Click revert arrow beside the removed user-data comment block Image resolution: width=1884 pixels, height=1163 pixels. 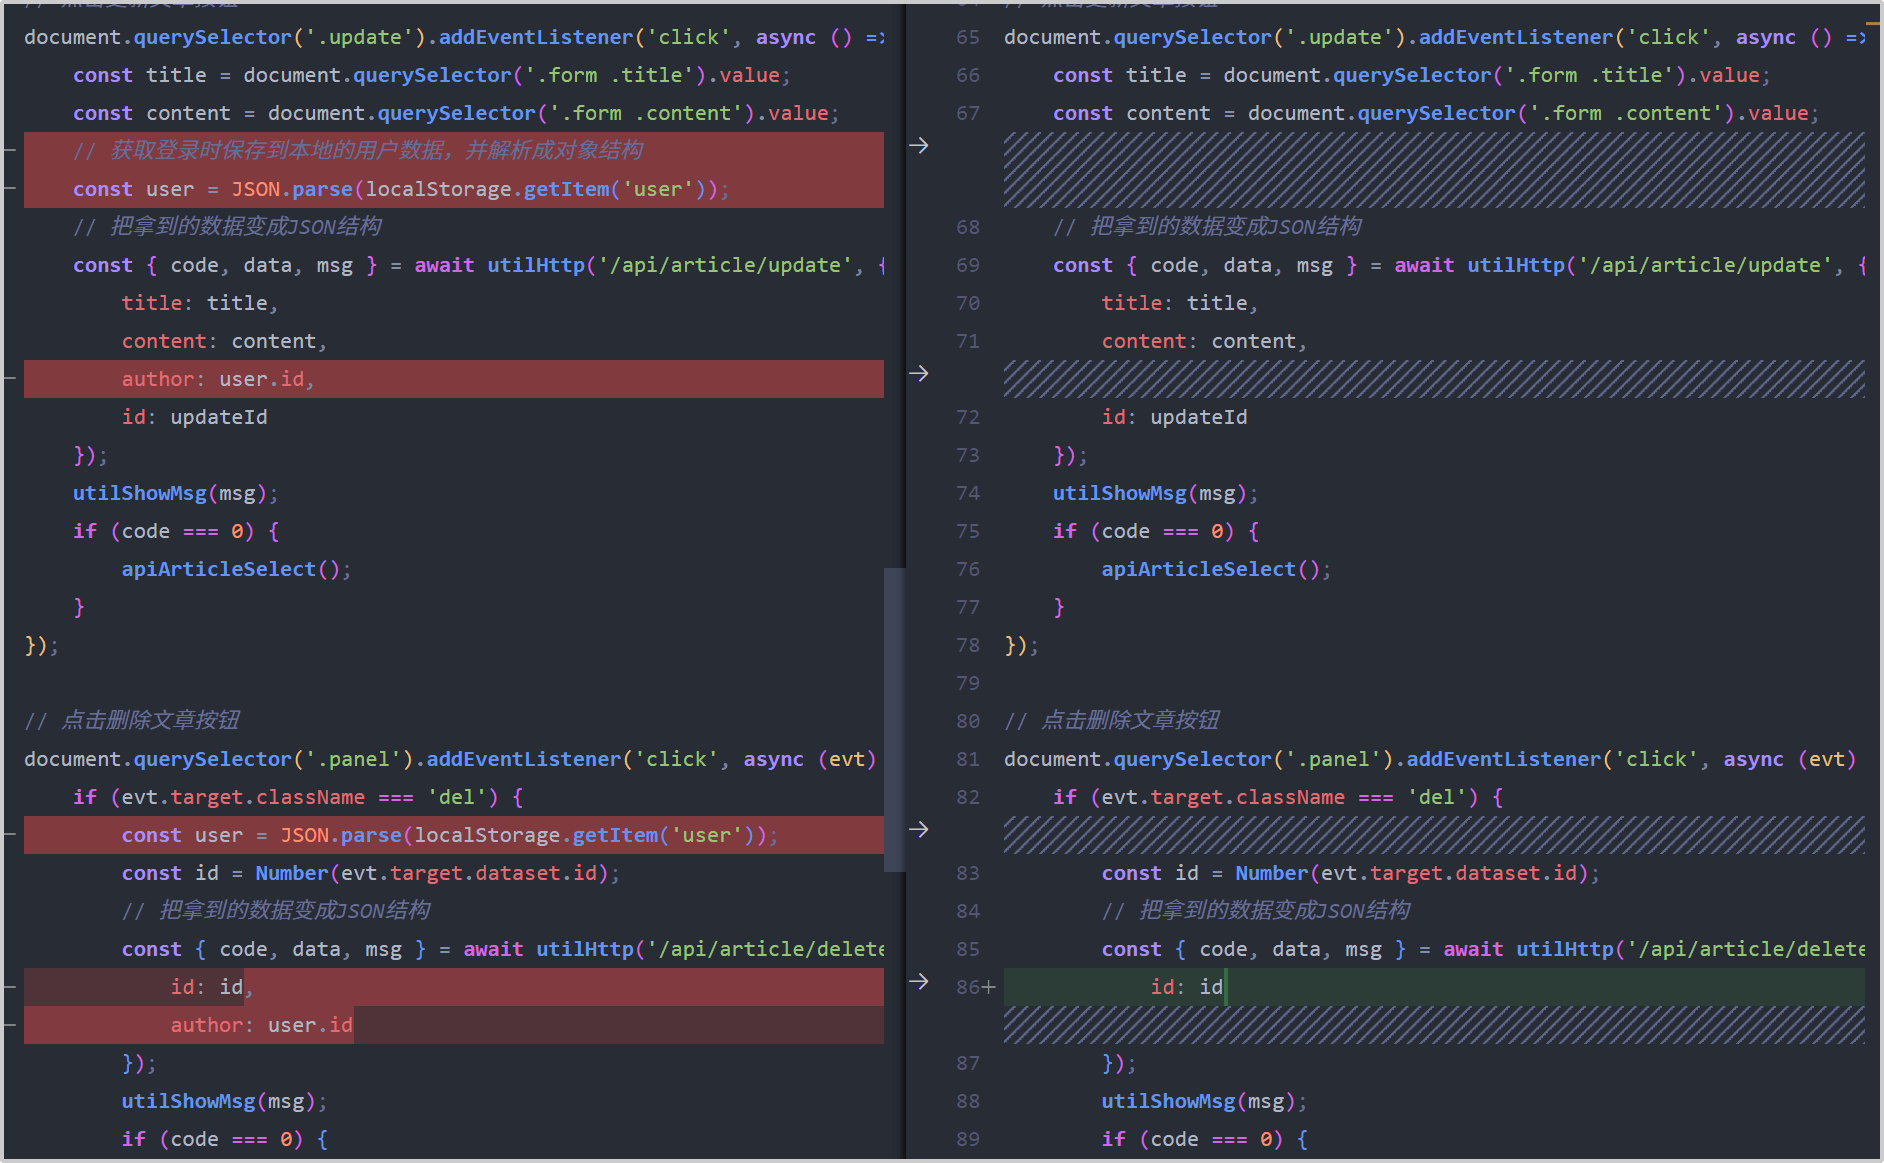918,146
